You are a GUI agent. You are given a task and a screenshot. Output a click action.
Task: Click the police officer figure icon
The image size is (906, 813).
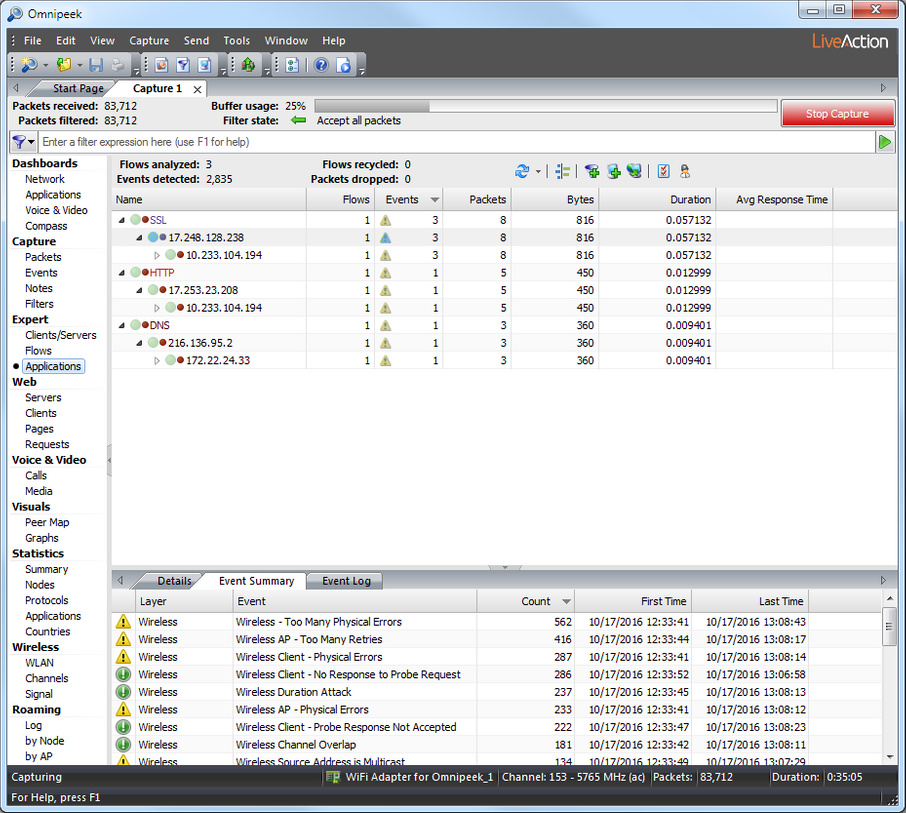click(685, 171)
